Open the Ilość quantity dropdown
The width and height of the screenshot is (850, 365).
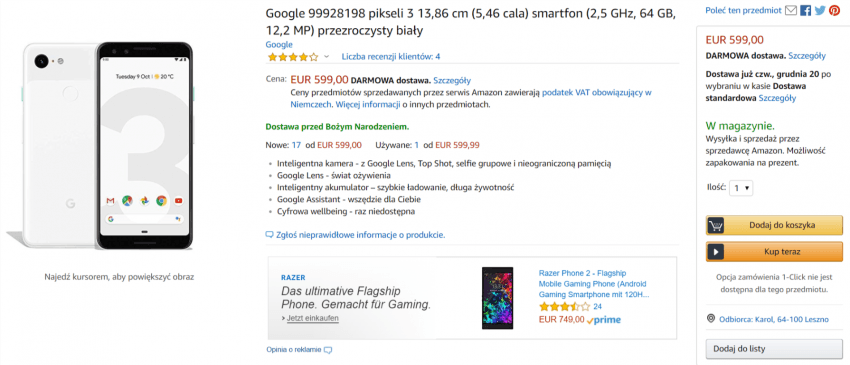741,188
